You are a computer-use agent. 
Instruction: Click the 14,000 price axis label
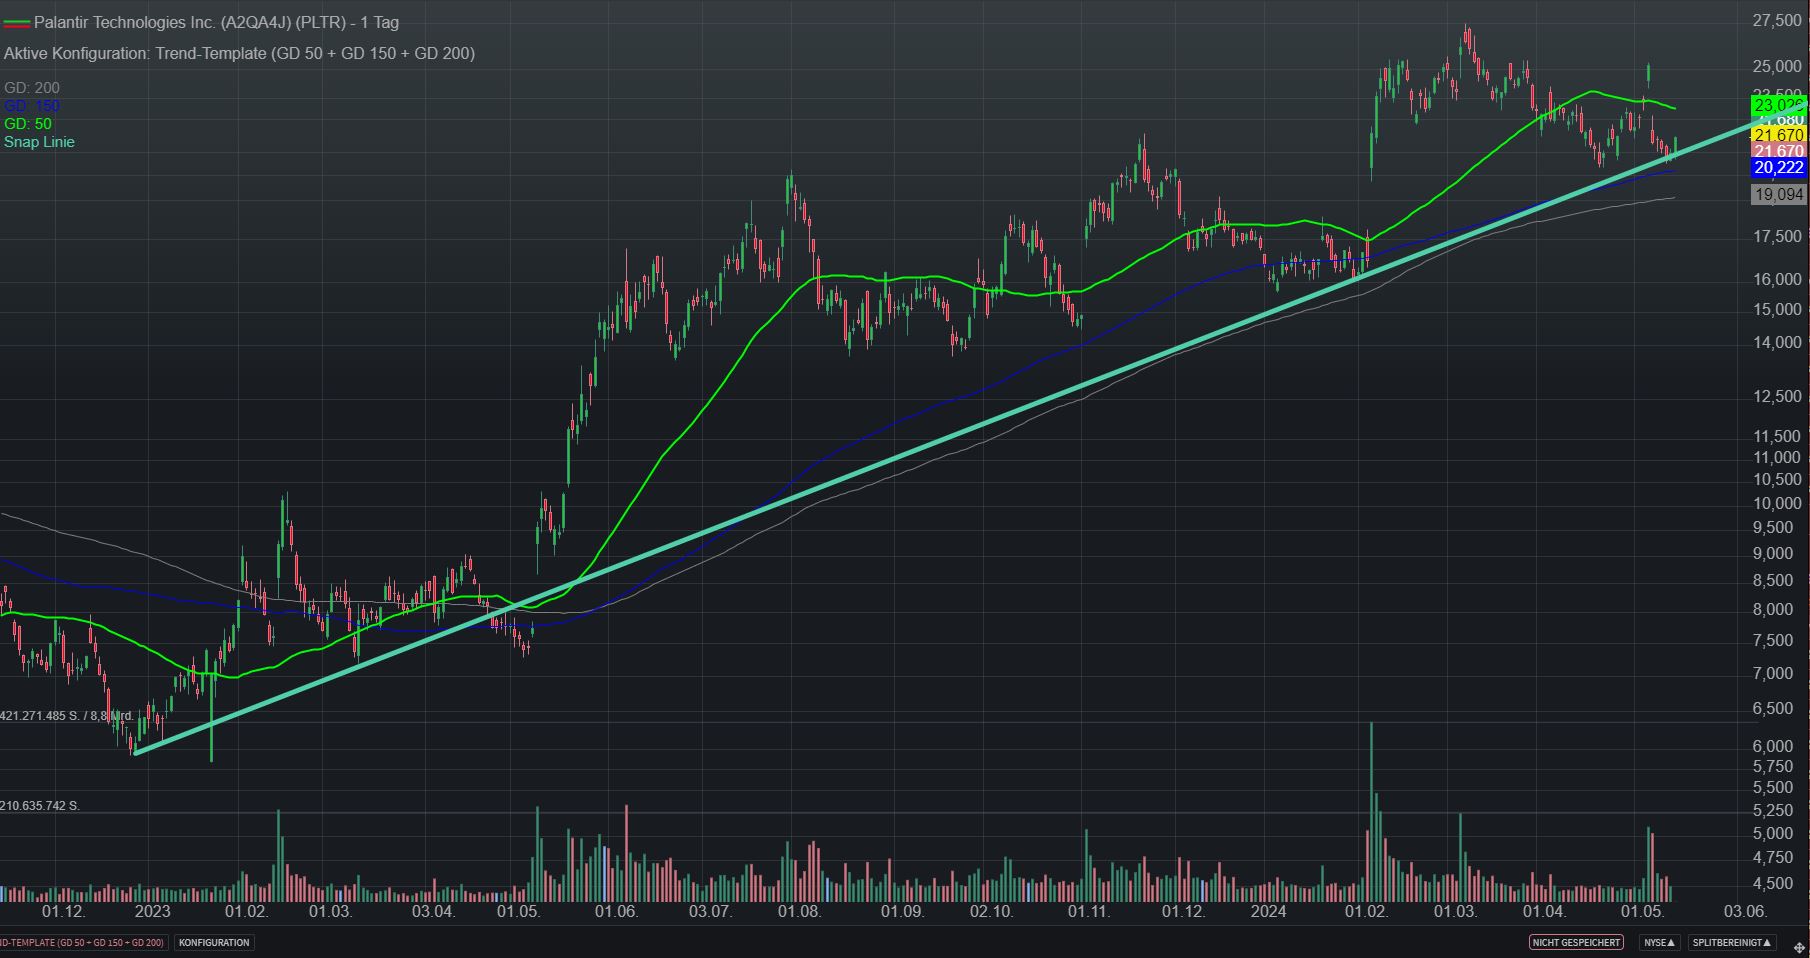coord(1777,343)
